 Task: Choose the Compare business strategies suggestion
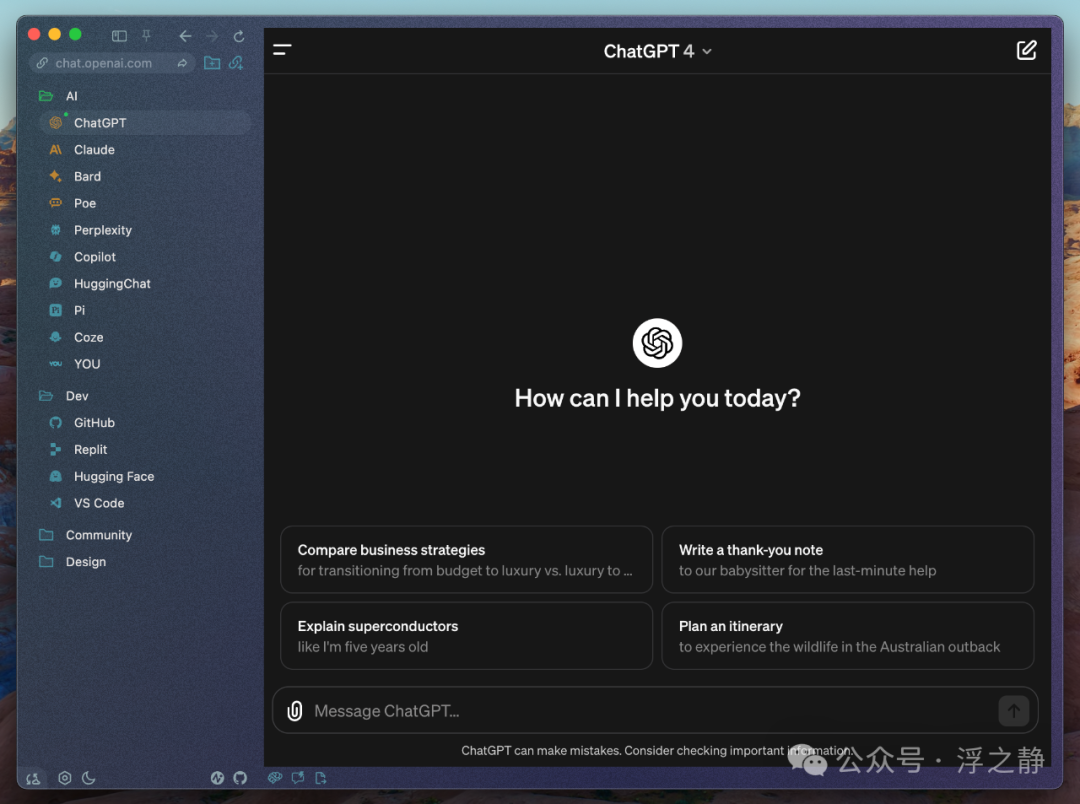pyautogui.click(x=466, y=560)
